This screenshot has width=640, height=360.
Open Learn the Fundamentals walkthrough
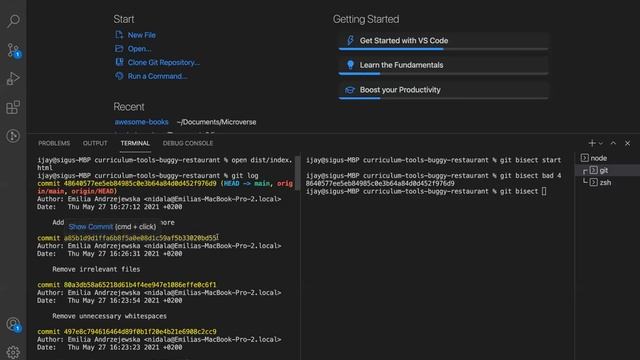[x=443, y=65]
